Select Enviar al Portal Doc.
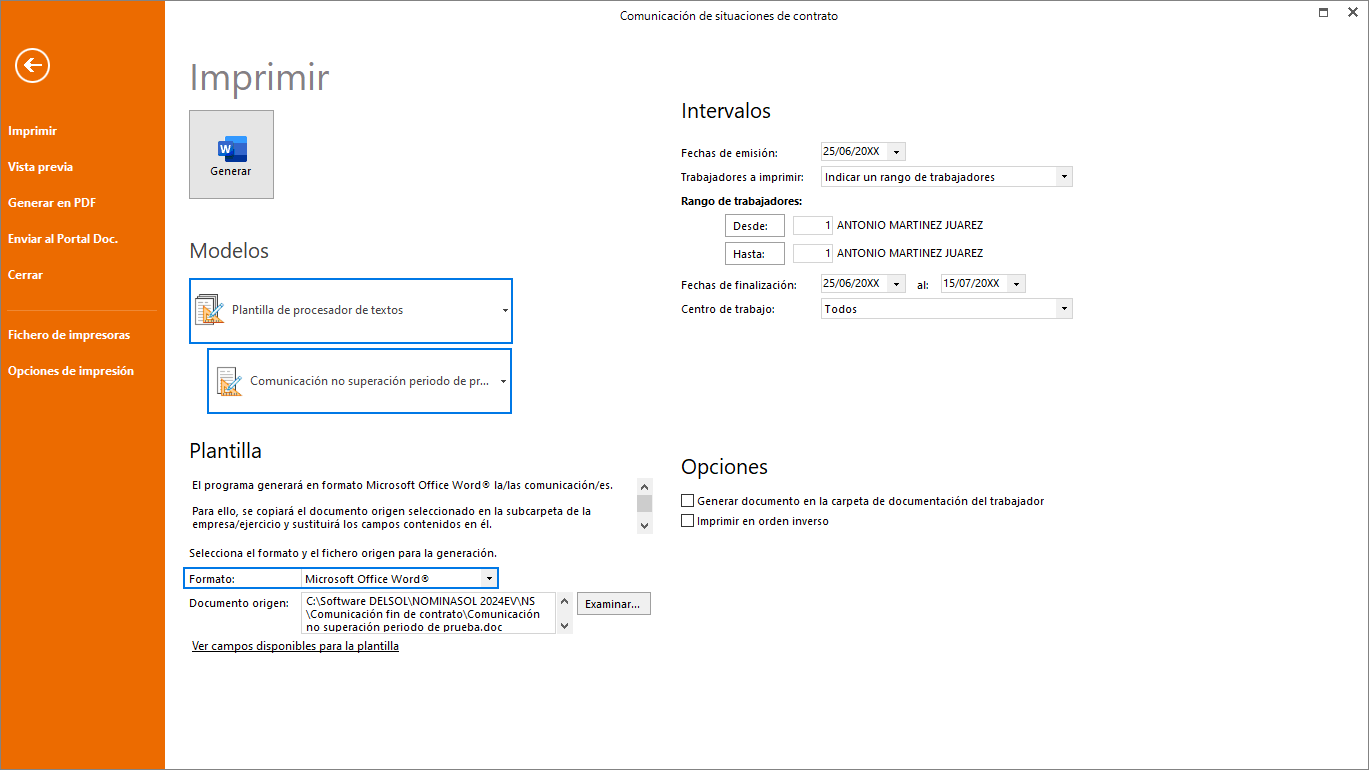Screen dimensions: 1369x770 click(x=63, y=239)
